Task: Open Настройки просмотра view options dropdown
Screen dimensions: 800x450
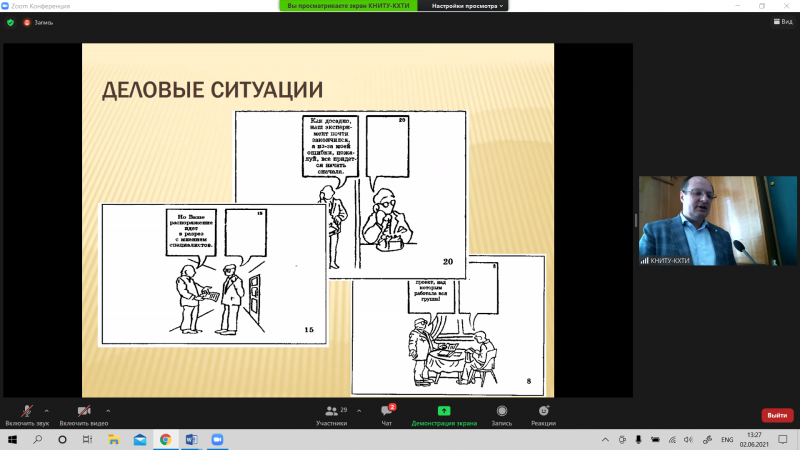Action: coord(468,5)
